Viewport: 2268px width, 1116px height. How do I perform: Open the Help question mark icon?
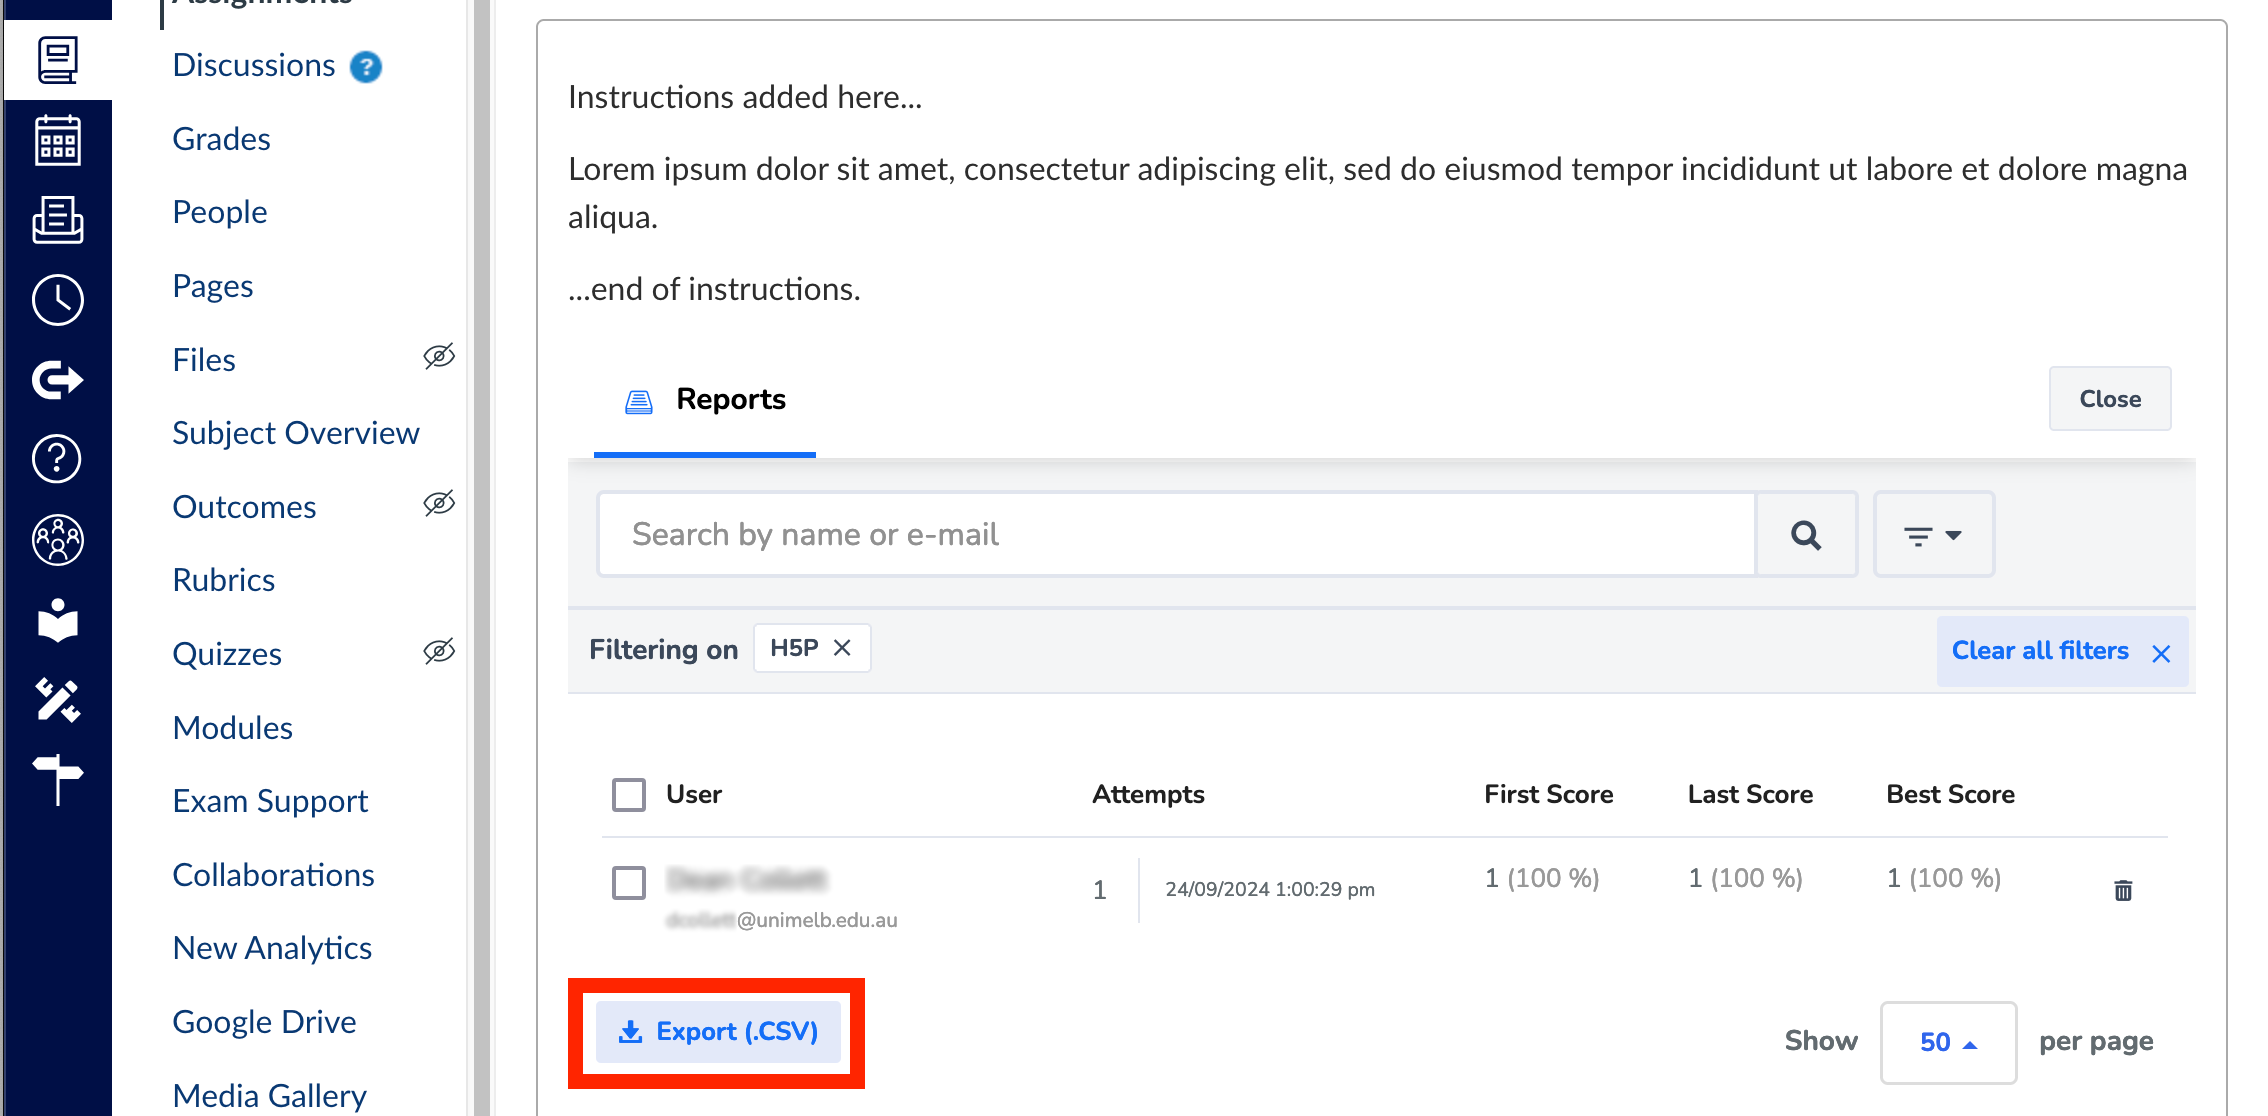pyautogui.click(x=58, y=459)
